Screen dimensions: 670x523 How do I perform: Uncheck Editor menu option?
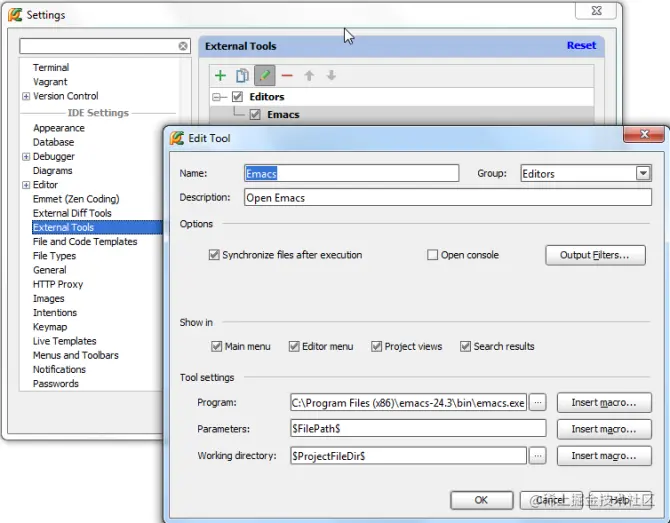click(294, 346)
